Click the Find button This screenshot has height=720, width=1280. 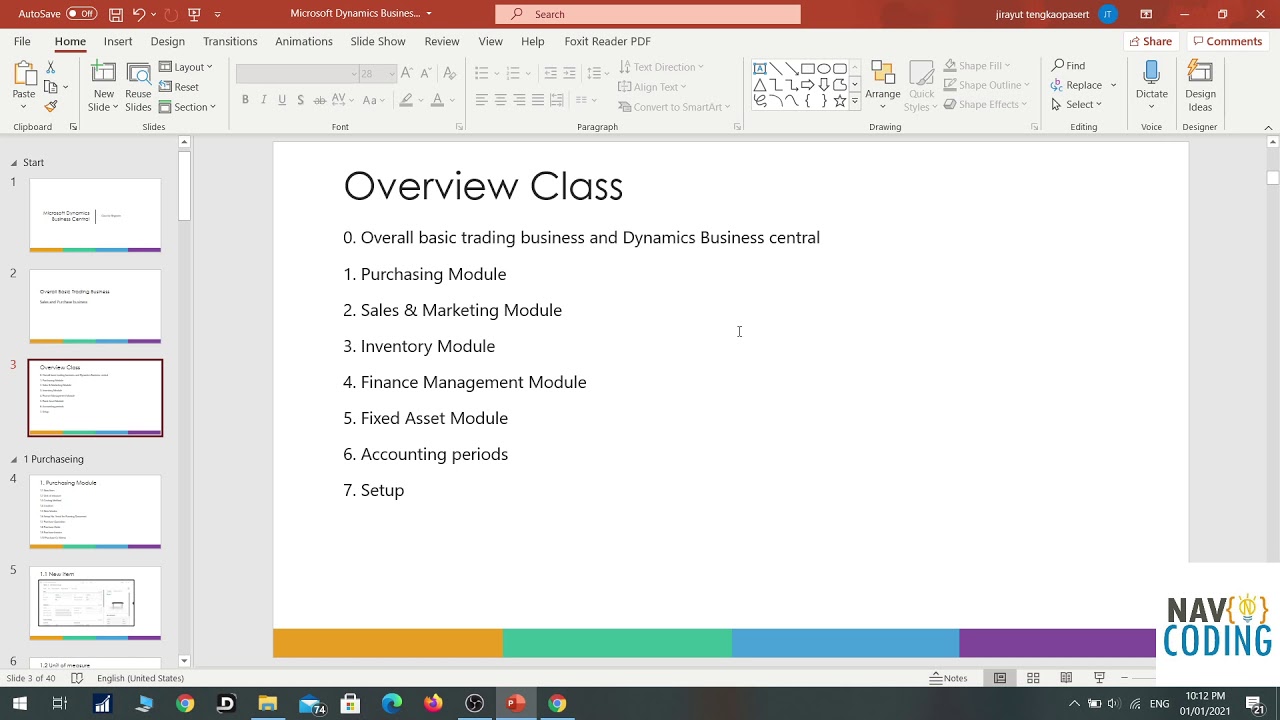pyautogui.click(x=1068, y=66)
